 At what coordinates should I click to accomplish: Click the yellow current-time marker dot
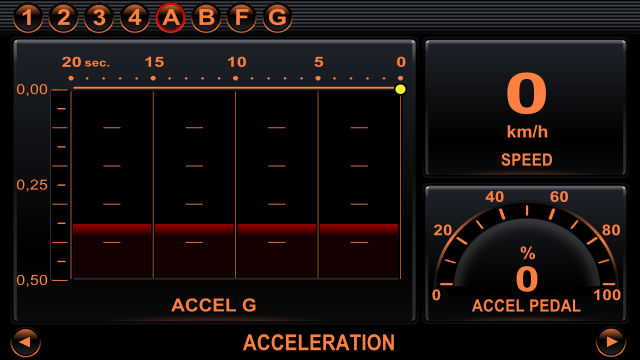[x=400, y=89]
